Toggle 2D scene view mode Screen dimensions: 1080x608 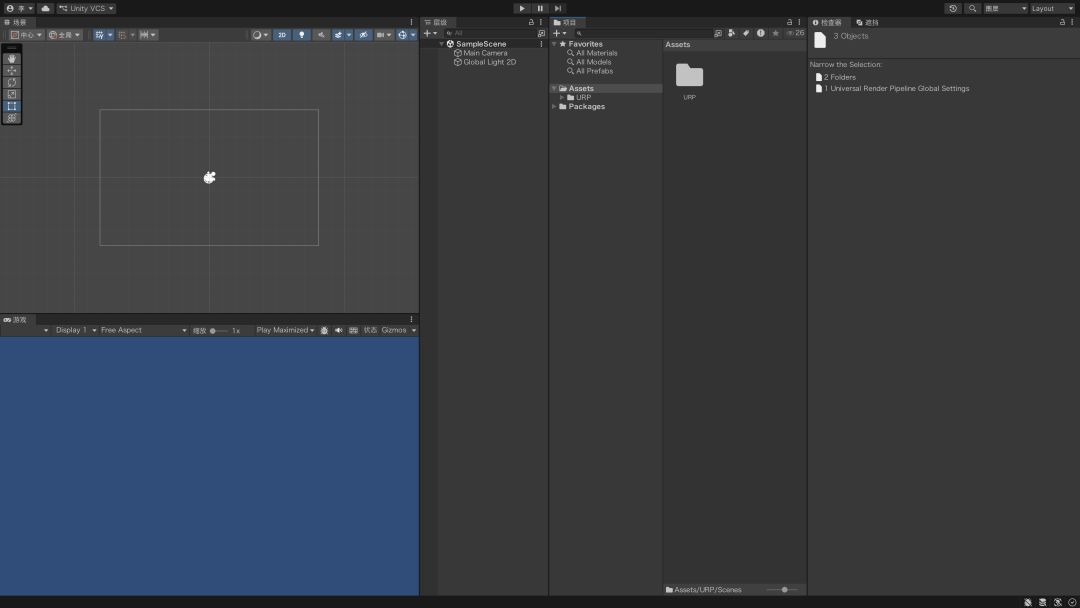[282, 34]
